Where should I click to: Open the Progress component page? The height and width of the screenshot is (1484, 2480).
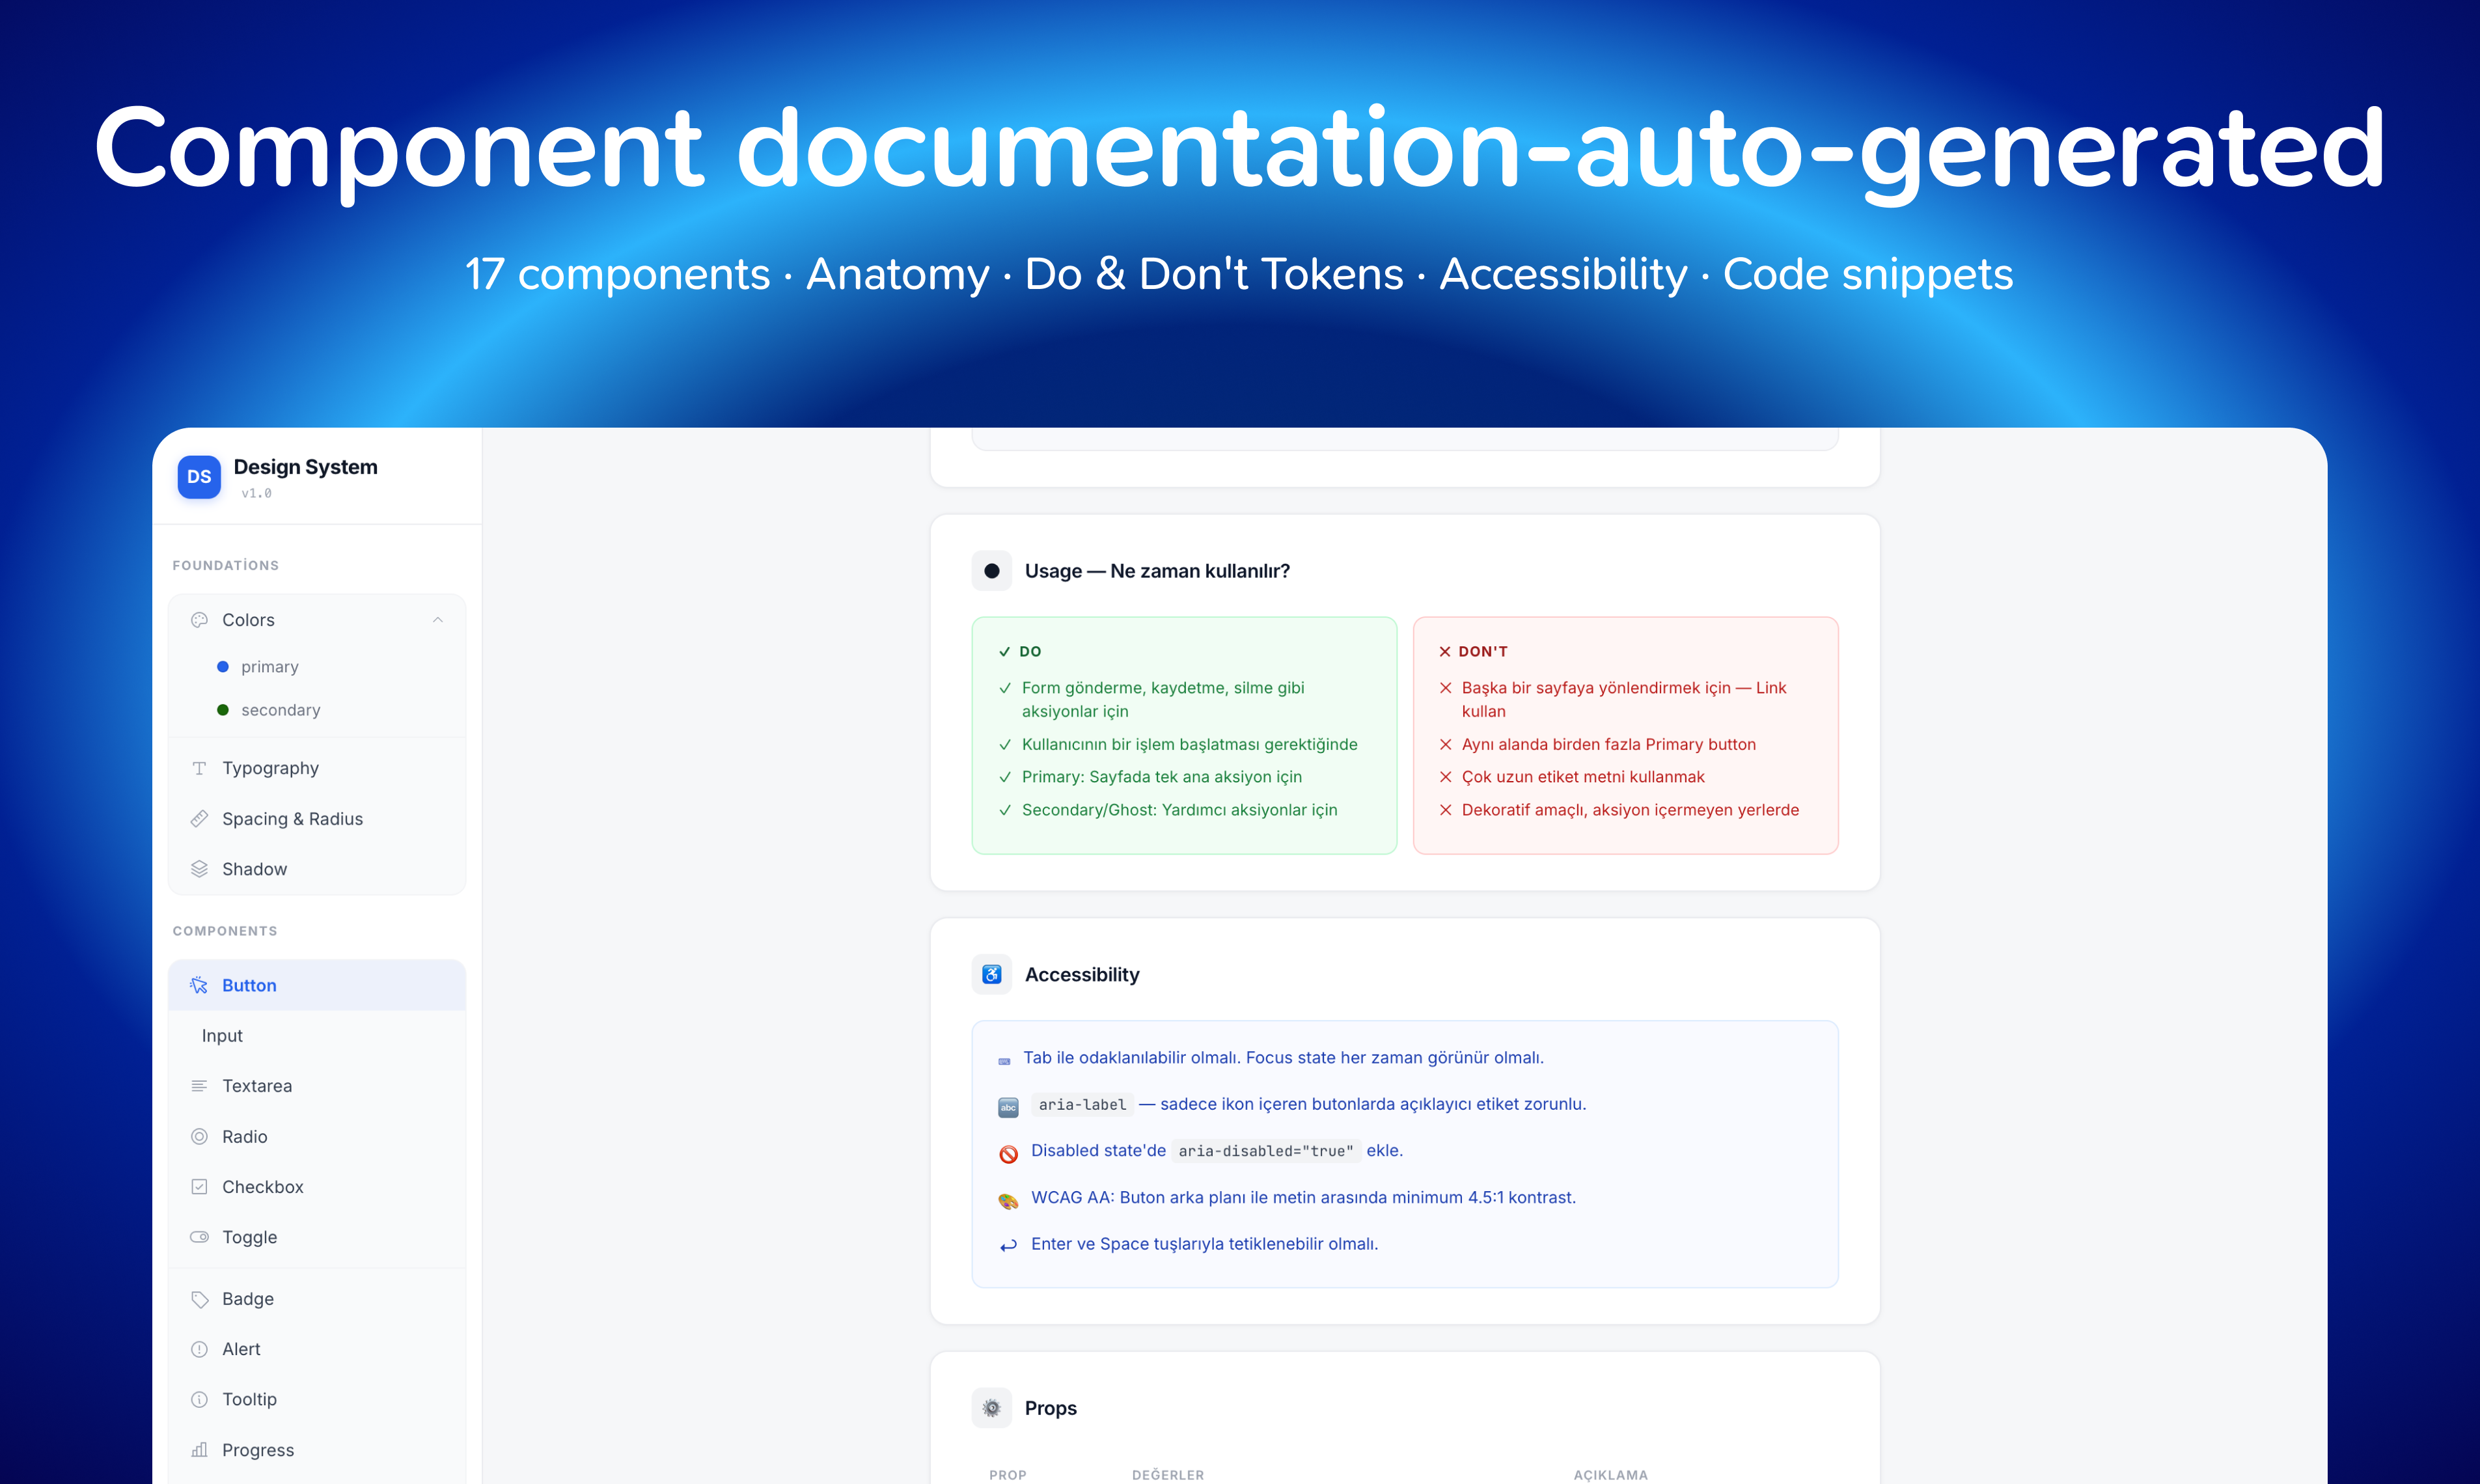point(317,1450)
